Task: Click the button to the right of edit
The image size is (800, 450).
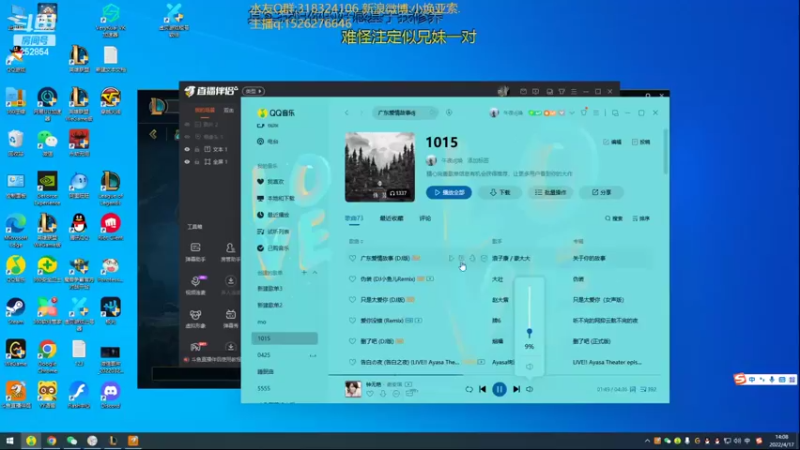Action: tap(641, 142)
